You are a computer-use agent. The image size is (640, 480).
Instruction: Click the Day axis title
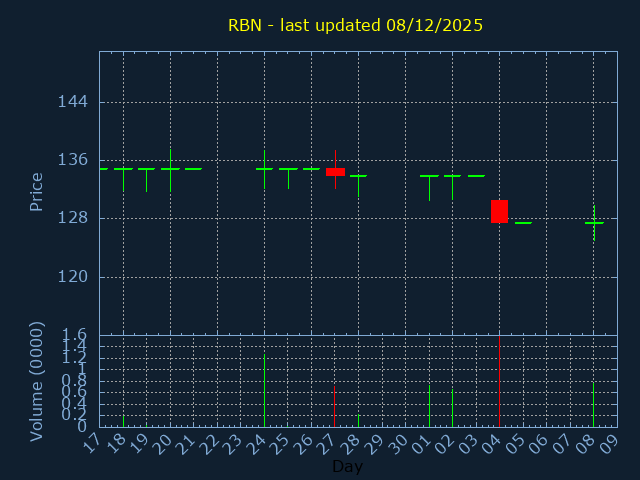click(347, 466)
